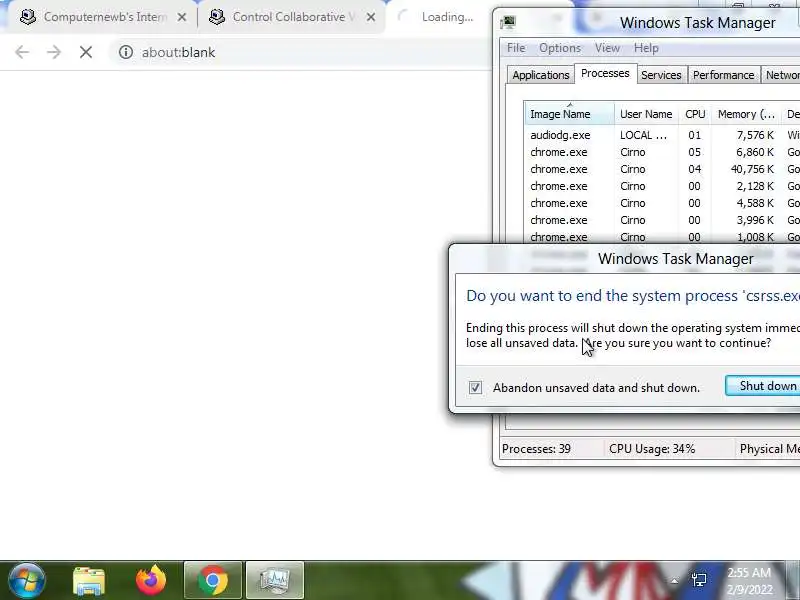Open the Task Manager Help menu

(x=646, y=48)
